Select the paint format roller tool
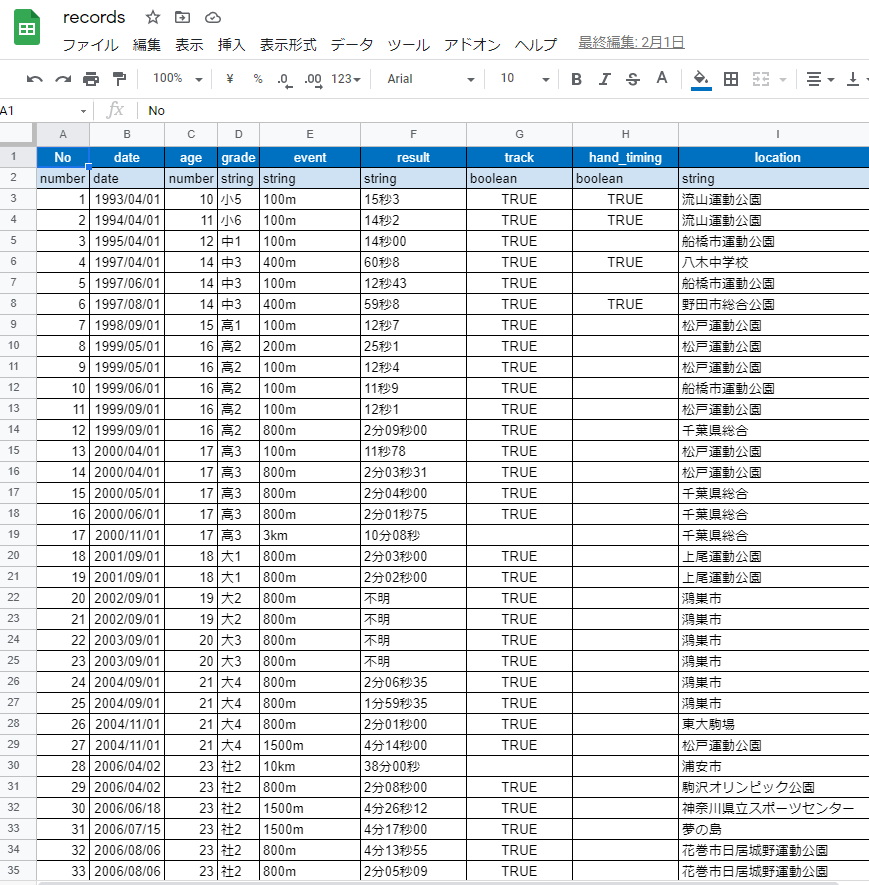 pos(119,79)
